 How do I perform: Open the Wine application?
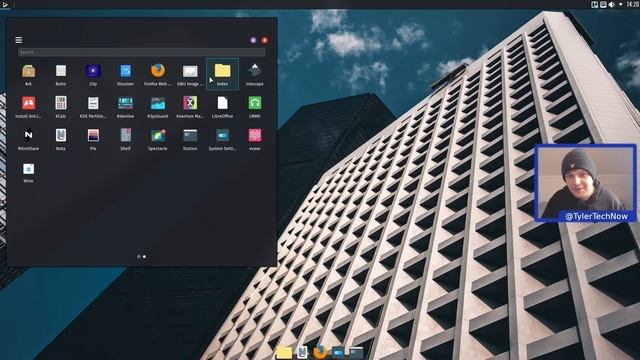point(28,172)
